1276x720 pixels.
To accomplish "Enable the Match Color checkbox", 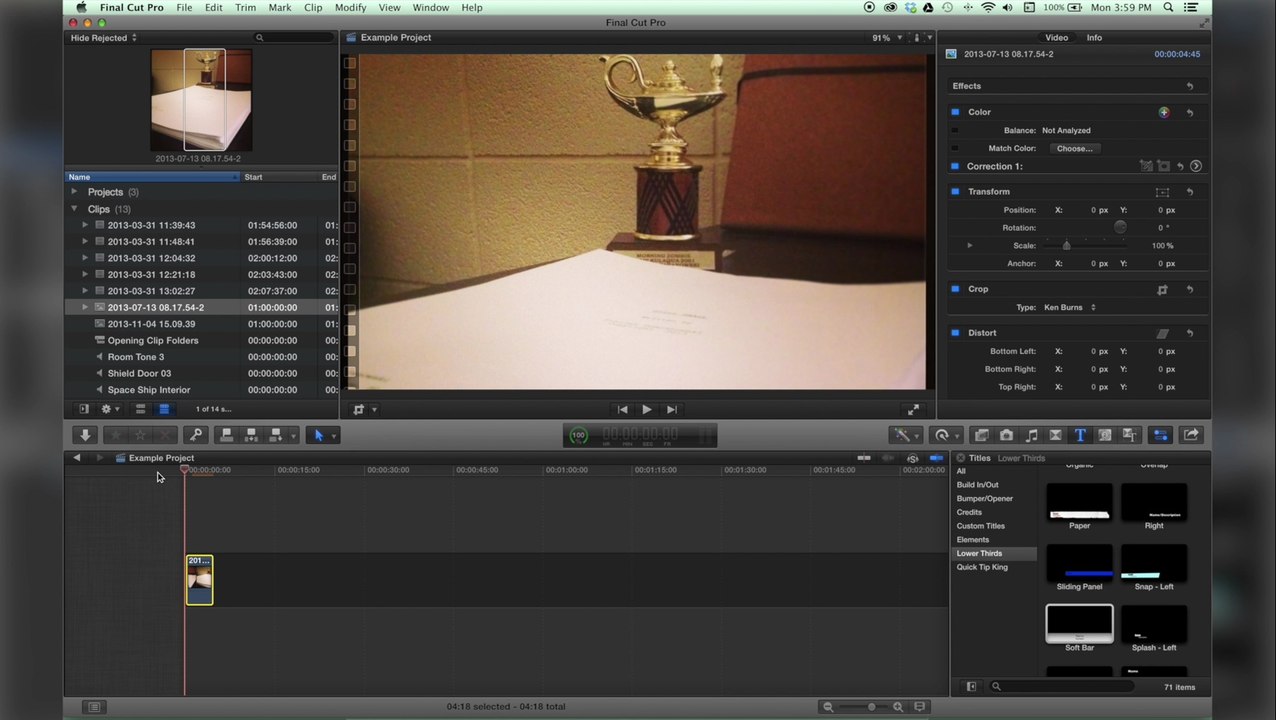I will pyautogui.click(x=955, y=148).
